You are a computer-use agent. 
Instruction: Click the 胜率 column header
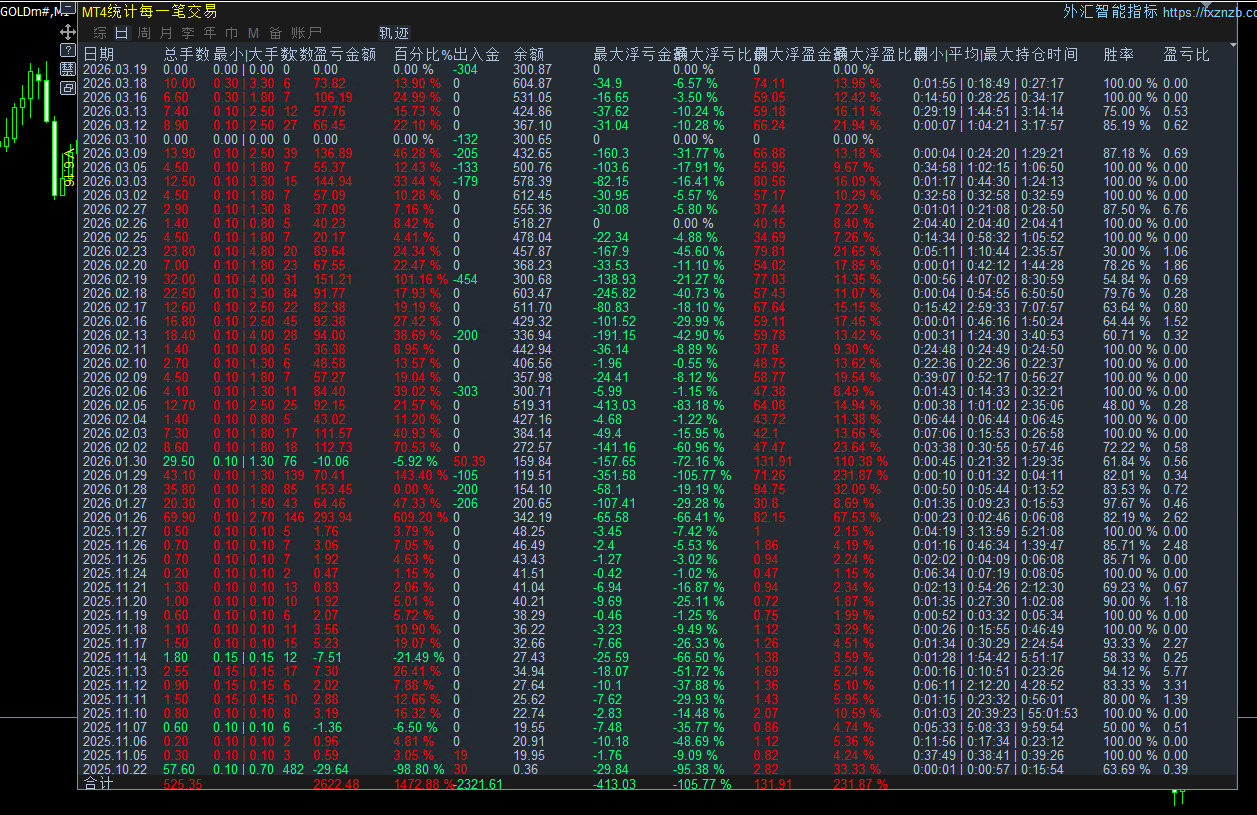[1118, 54]
